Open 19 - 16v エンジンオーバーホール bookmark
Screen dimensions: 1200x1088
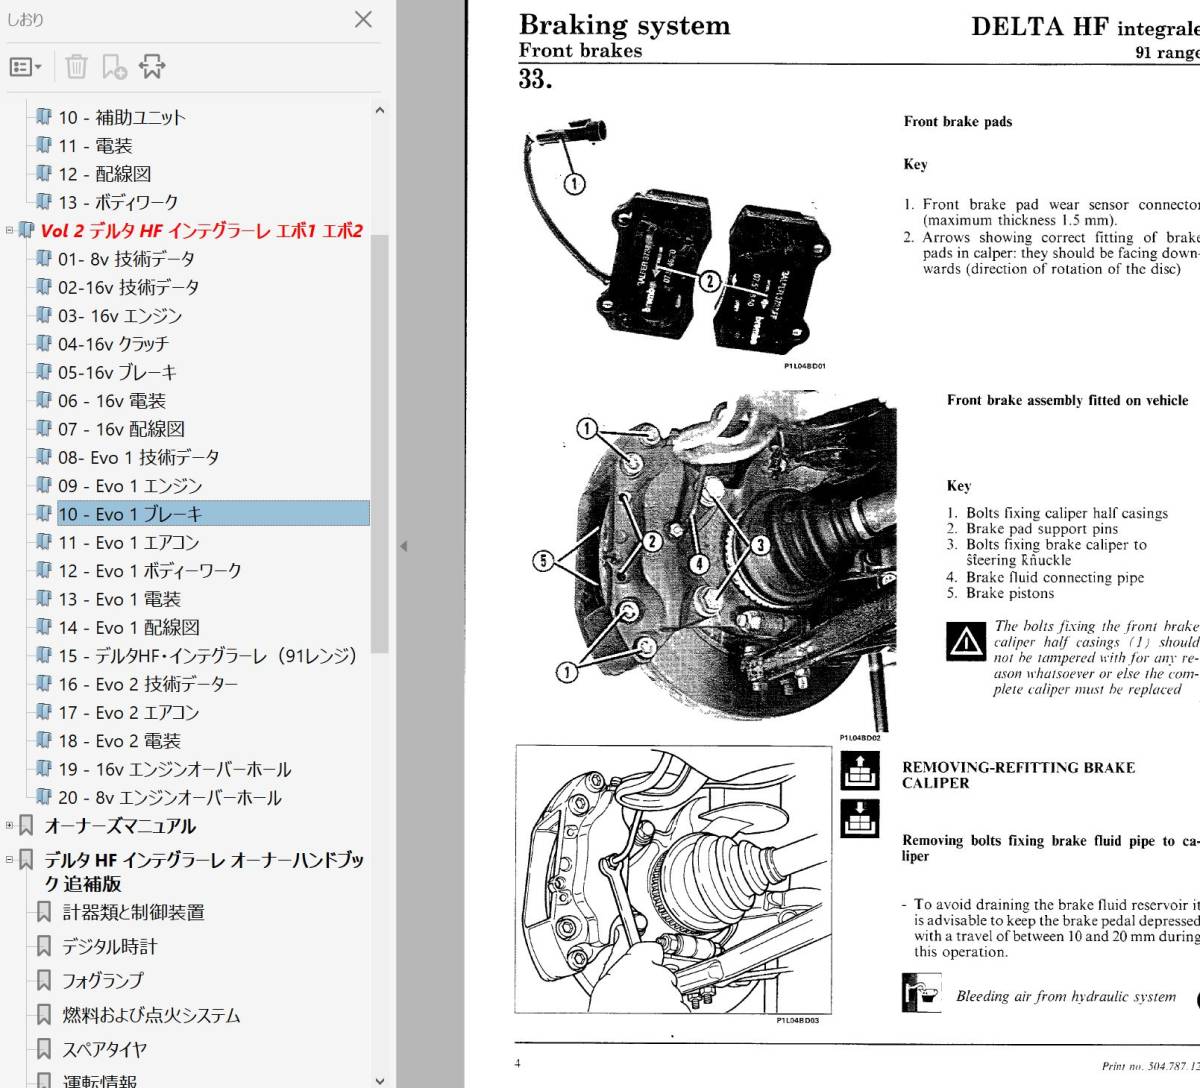[x=175, y=769]
